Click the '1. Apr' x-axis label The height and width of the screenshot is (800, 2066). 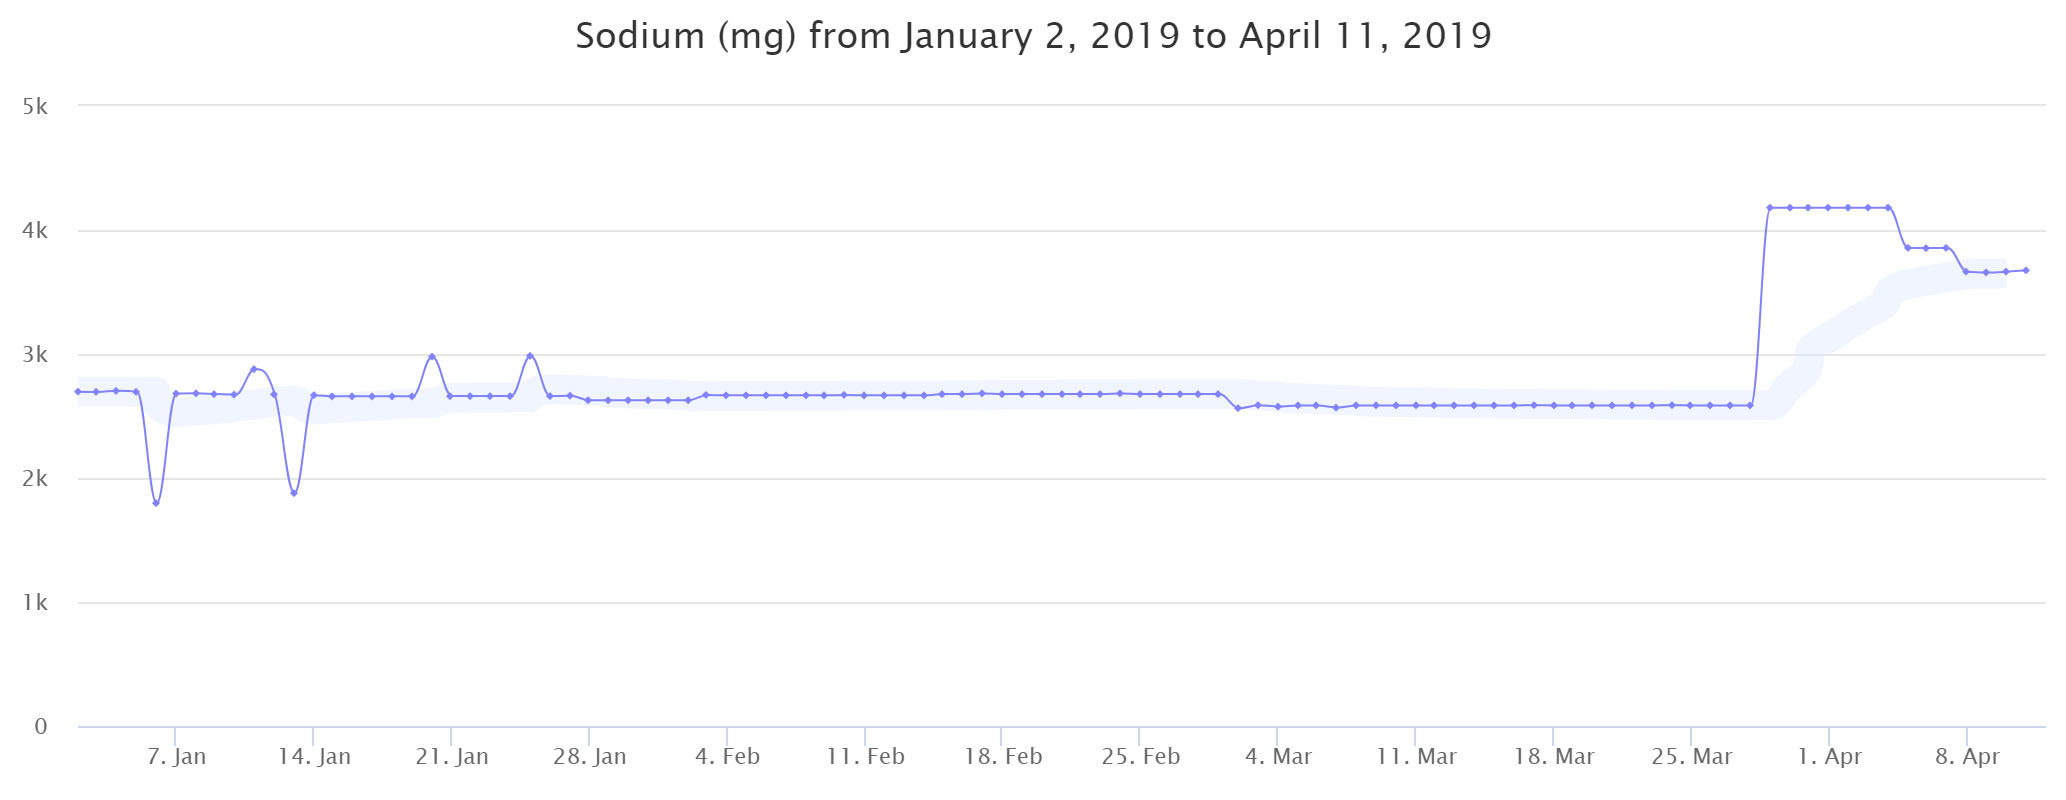point(1829,757)
